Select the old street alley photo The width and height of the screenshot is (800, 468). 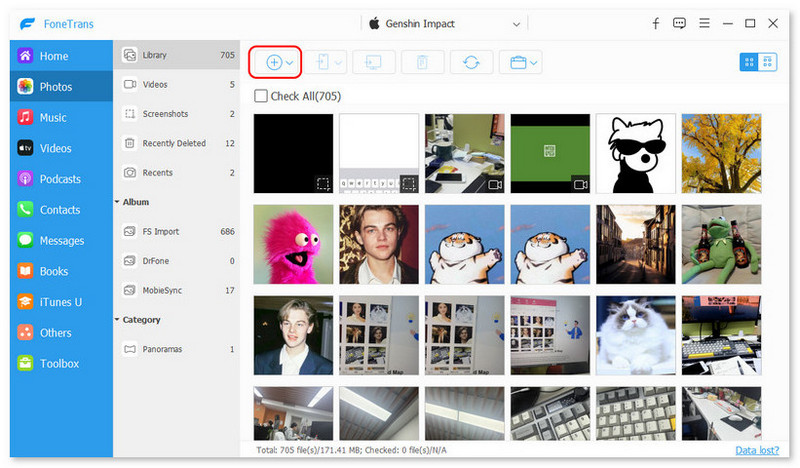tap(636, 244)
